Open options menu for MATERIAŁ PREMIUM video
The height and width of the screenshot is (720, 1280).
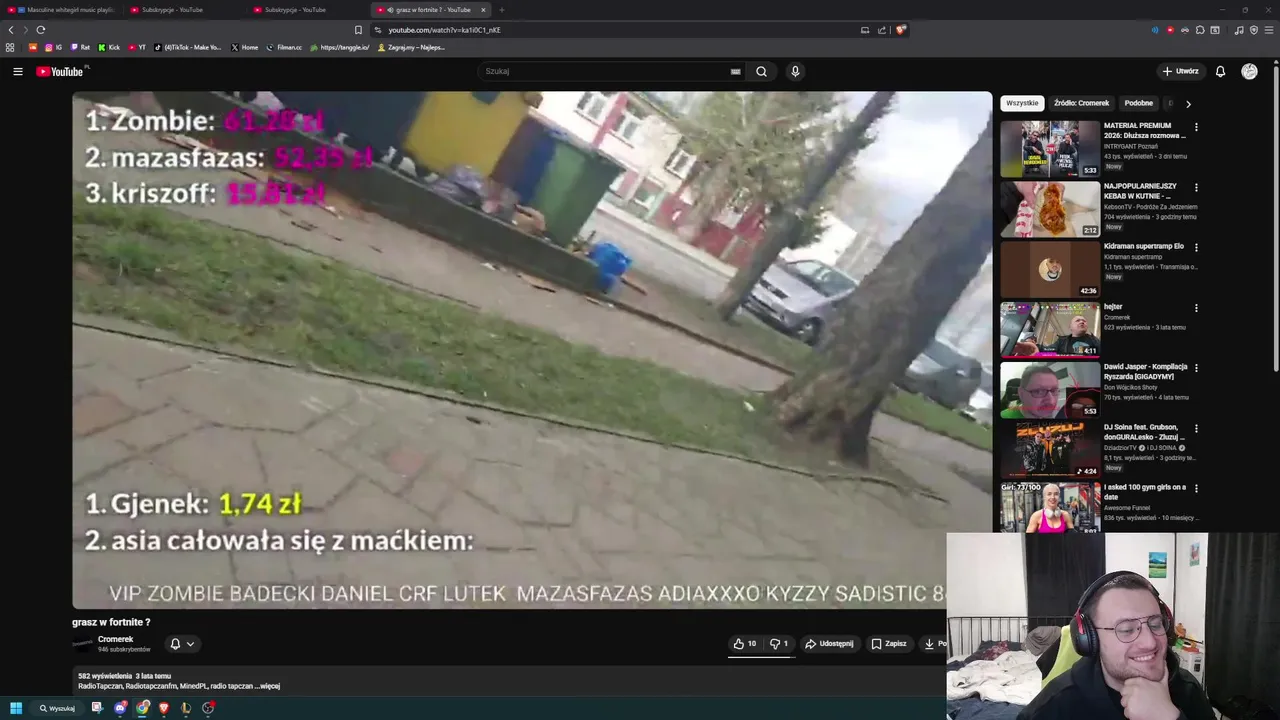pos(1196,127)
